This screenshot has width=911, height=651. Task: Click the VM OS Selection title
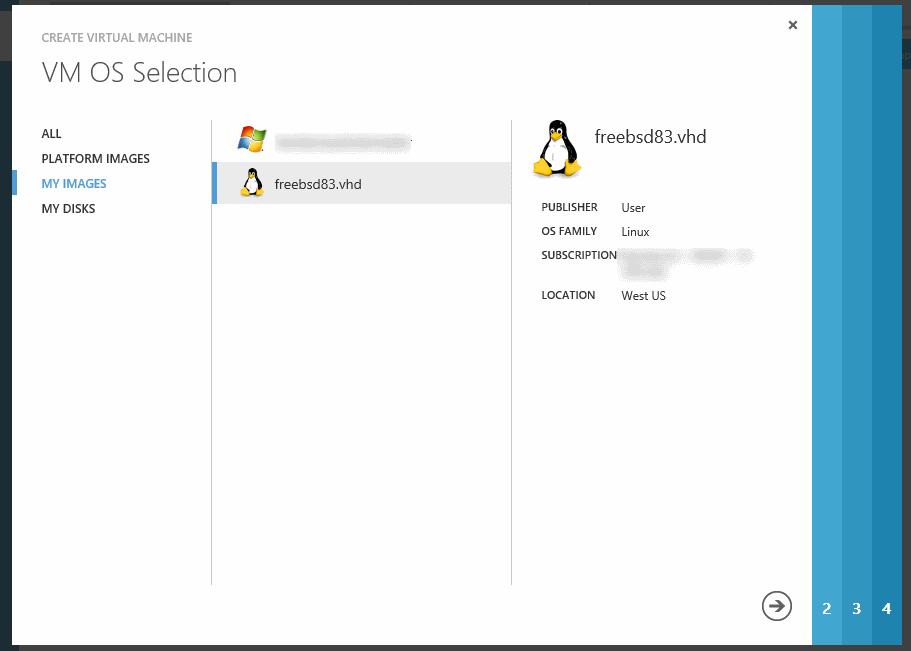pos(138,72)
